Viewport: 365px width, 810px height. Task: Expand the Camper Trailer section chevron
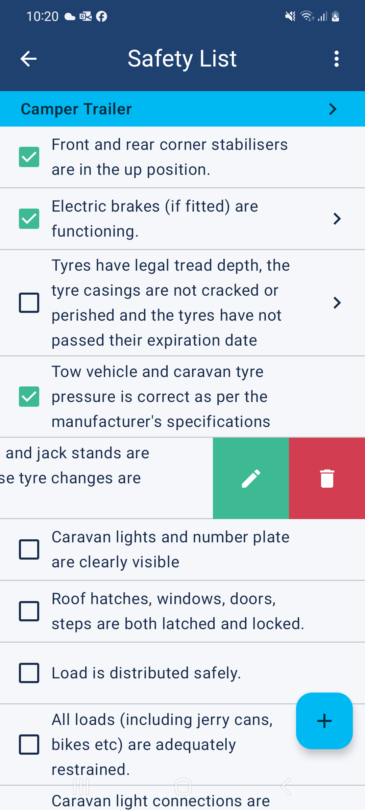click(333, 109)
